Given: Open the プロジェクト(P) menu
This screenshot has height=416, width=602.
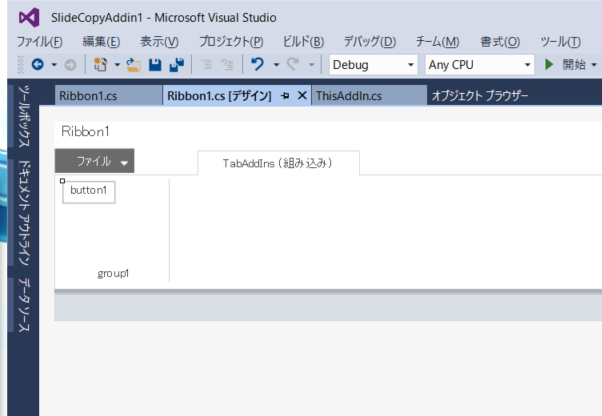Looking at the screenshot, I should tap(231, 41).
